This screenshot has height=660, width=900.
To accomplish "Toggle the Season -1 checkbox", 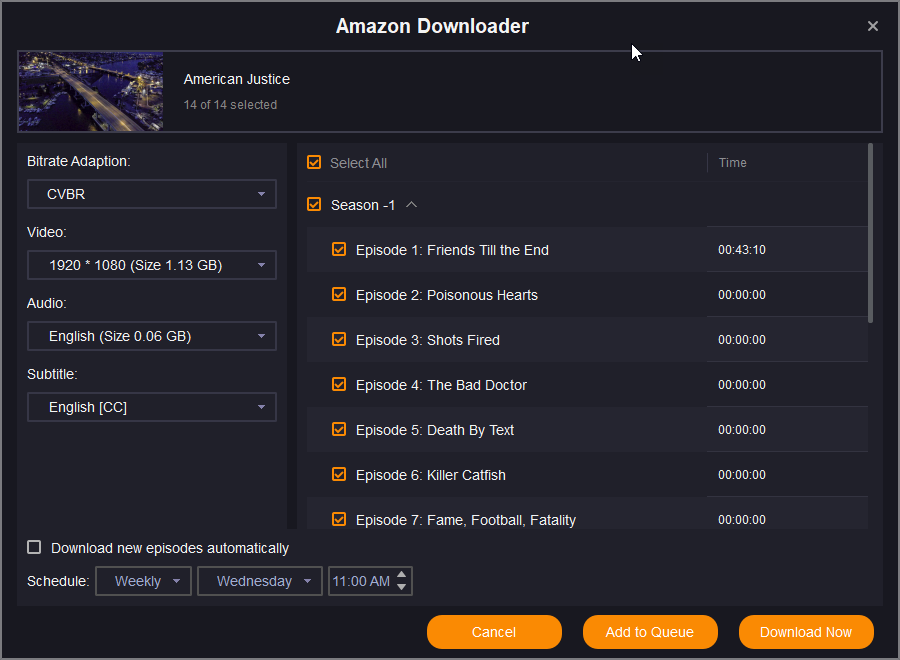I will (x=314, y=204).
